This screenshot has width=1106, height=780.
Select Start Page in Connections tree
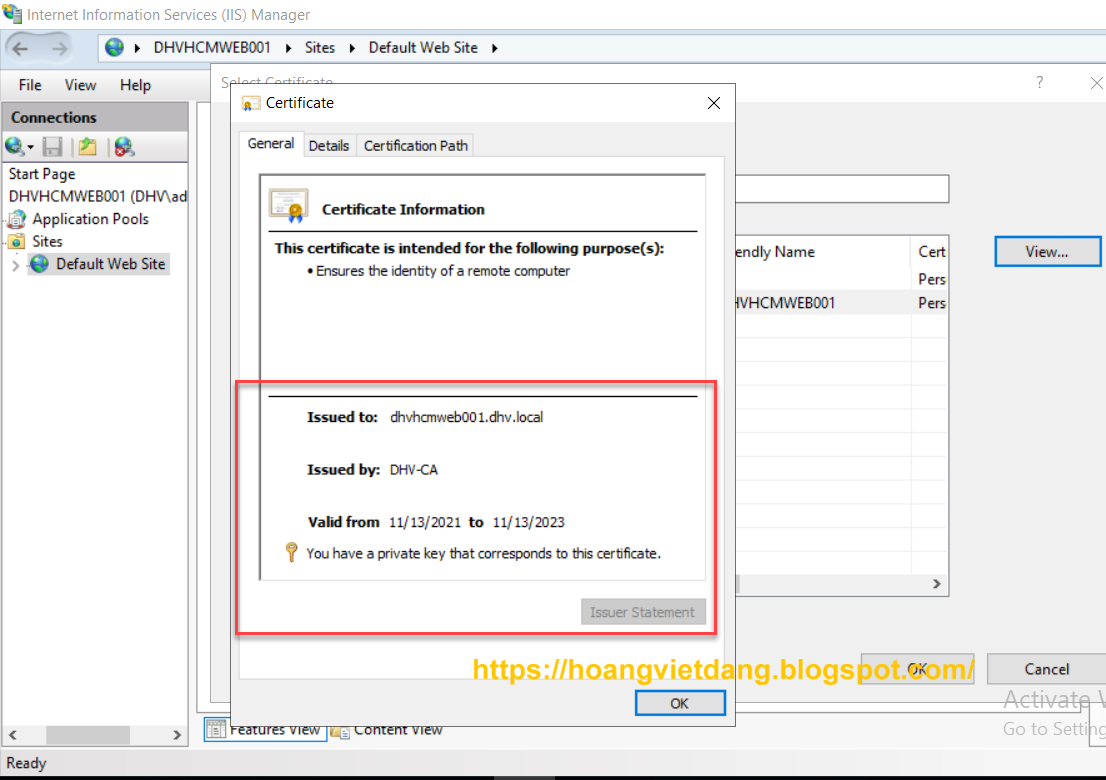(x=42, y=173)
